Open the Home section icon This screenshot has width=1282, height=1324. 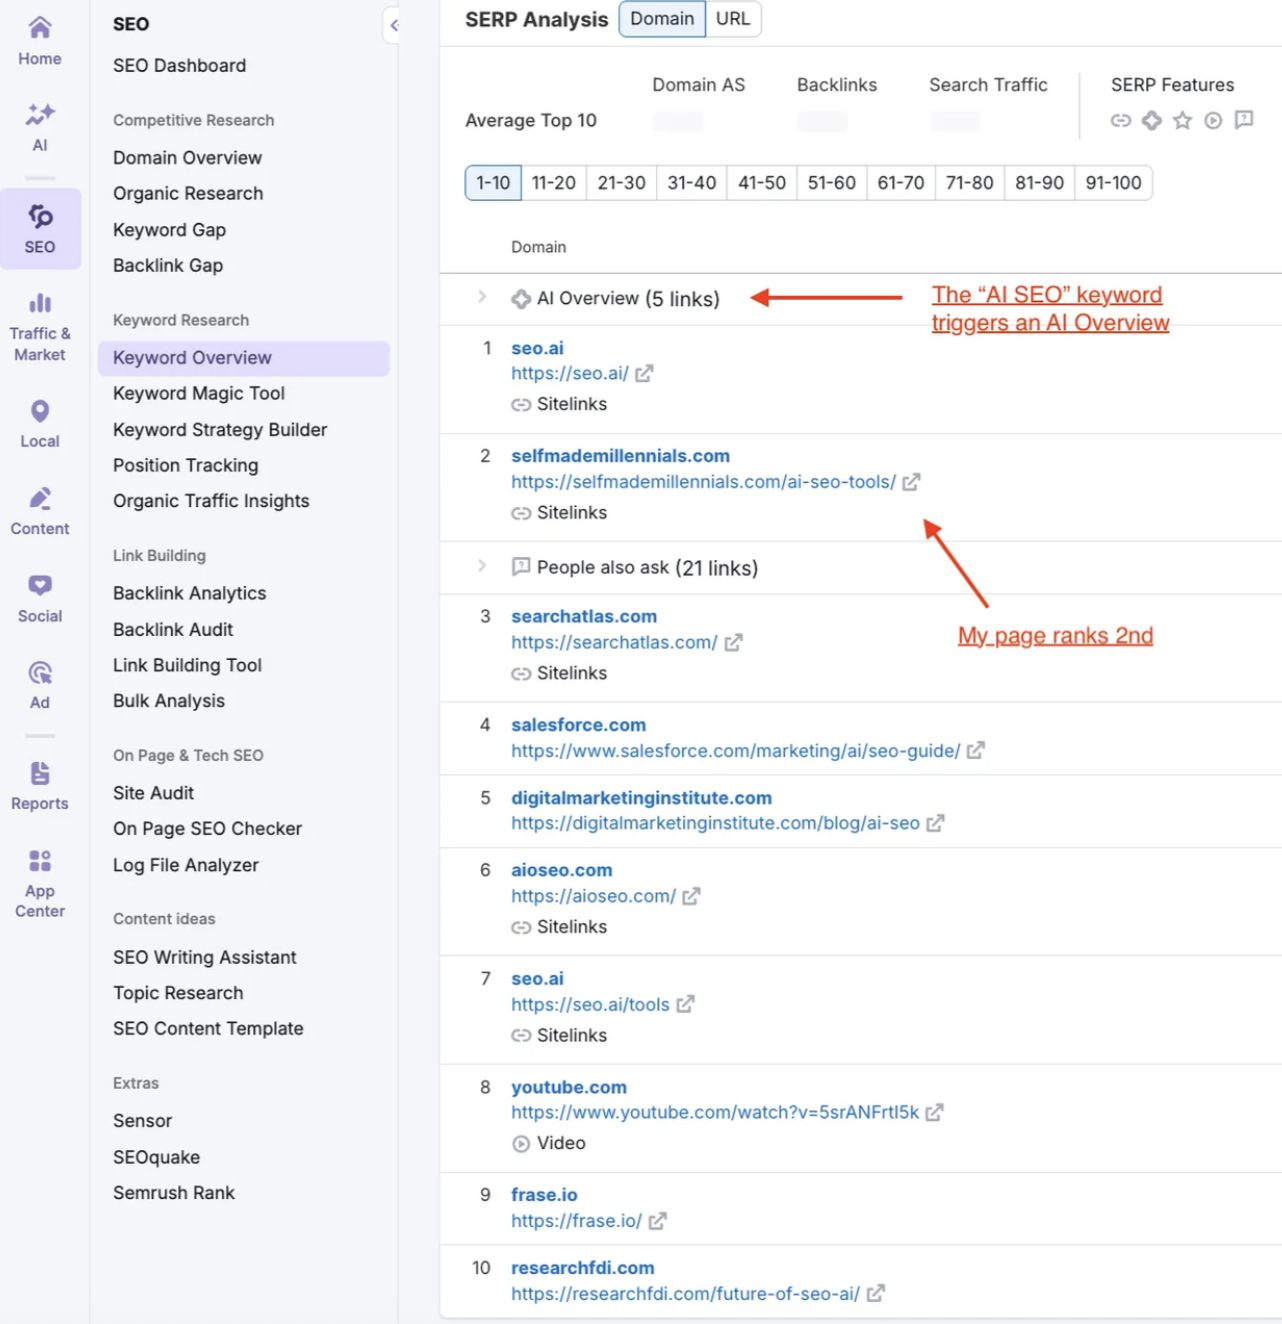point(40,27)
